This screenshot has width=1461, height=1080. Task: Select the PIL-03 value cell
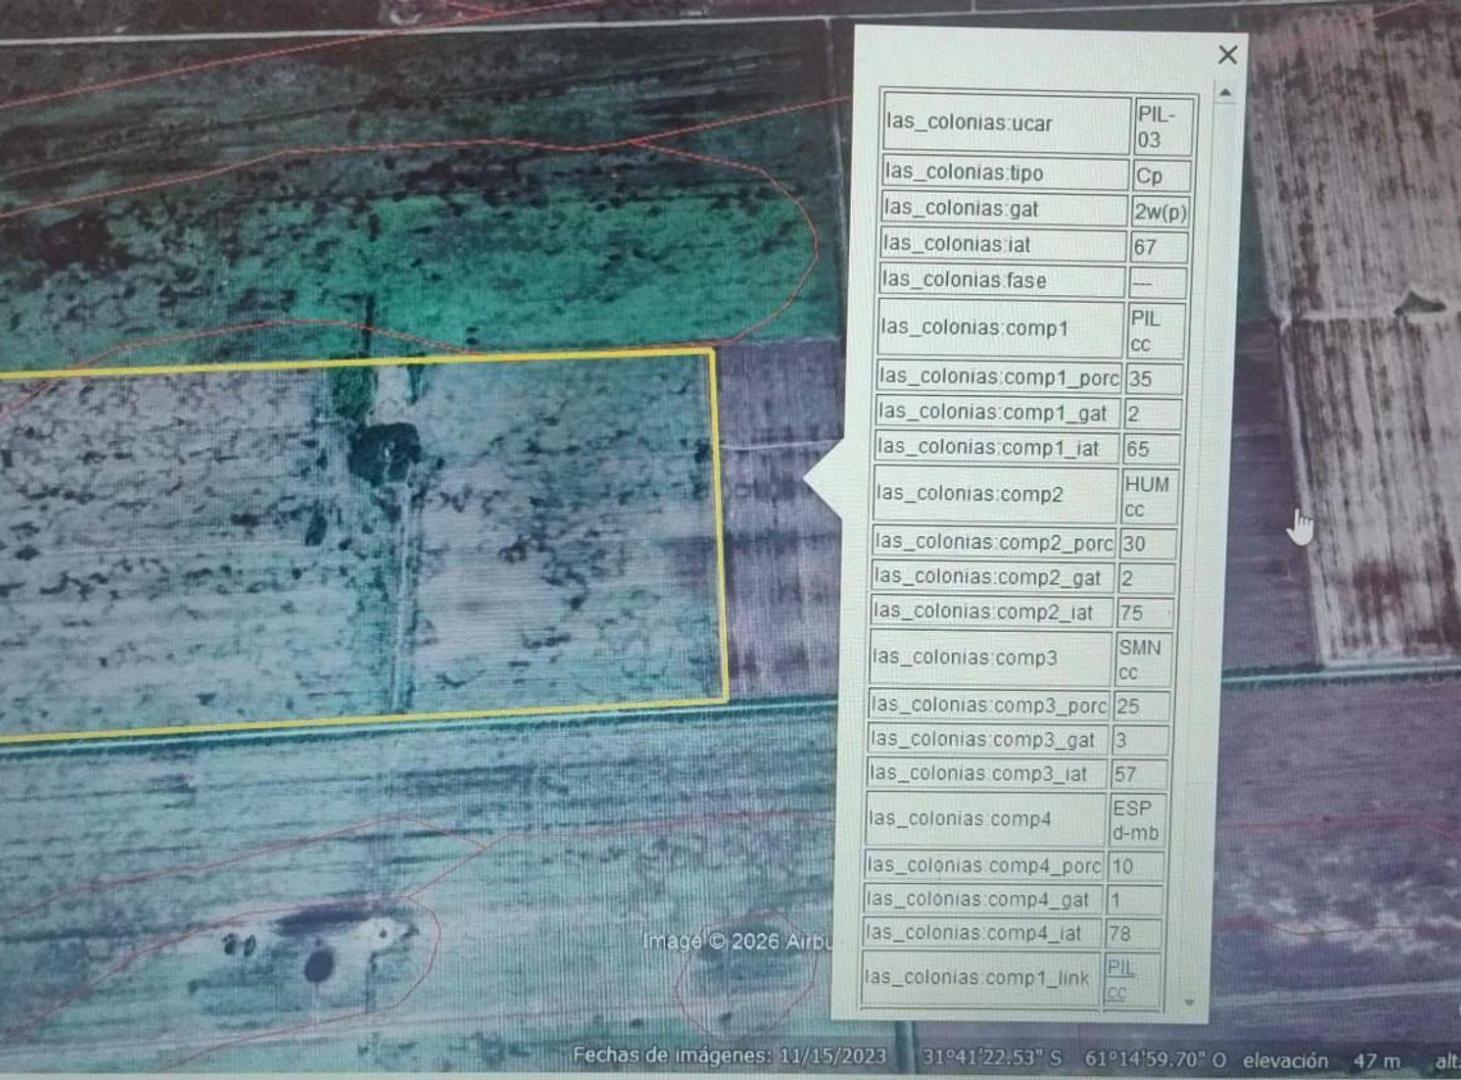pos(1163,126)
